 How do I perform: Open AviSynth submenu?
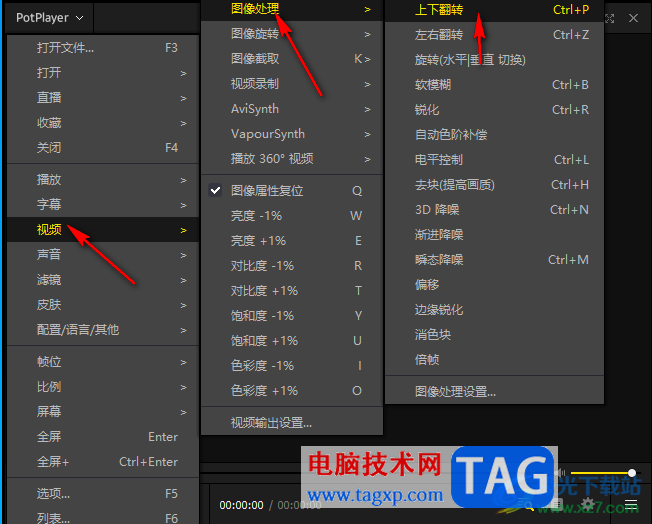tap(292, 109)
